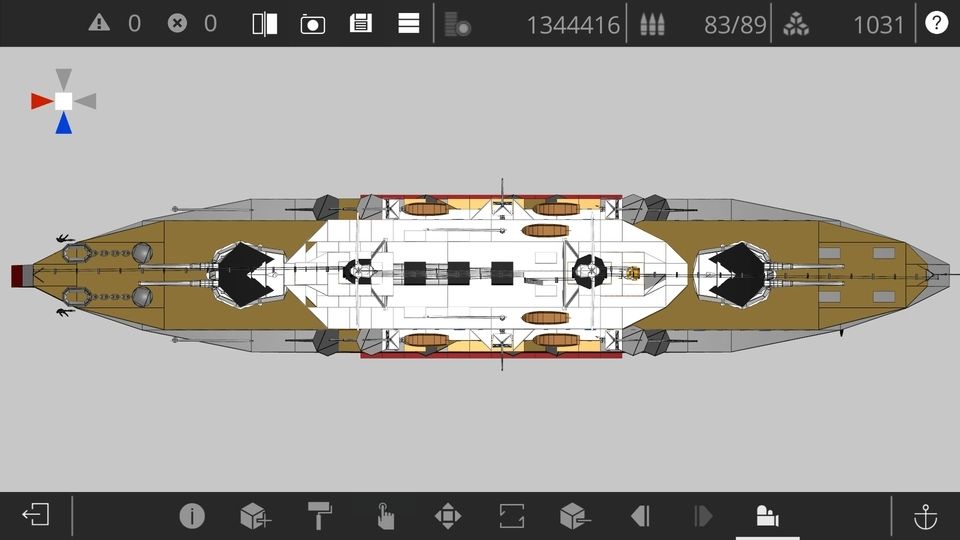960x540 pixels.
Task: Select the add block tool
Action: coord(255,516)
